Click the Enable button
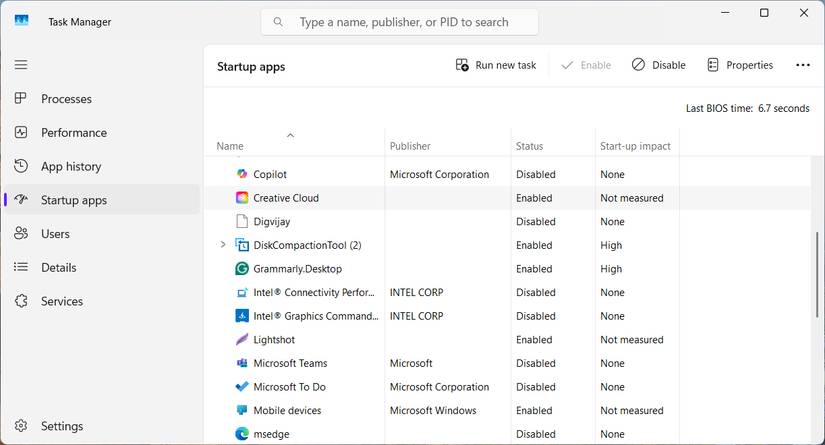 pyautogui.click(x=586, y=65)
